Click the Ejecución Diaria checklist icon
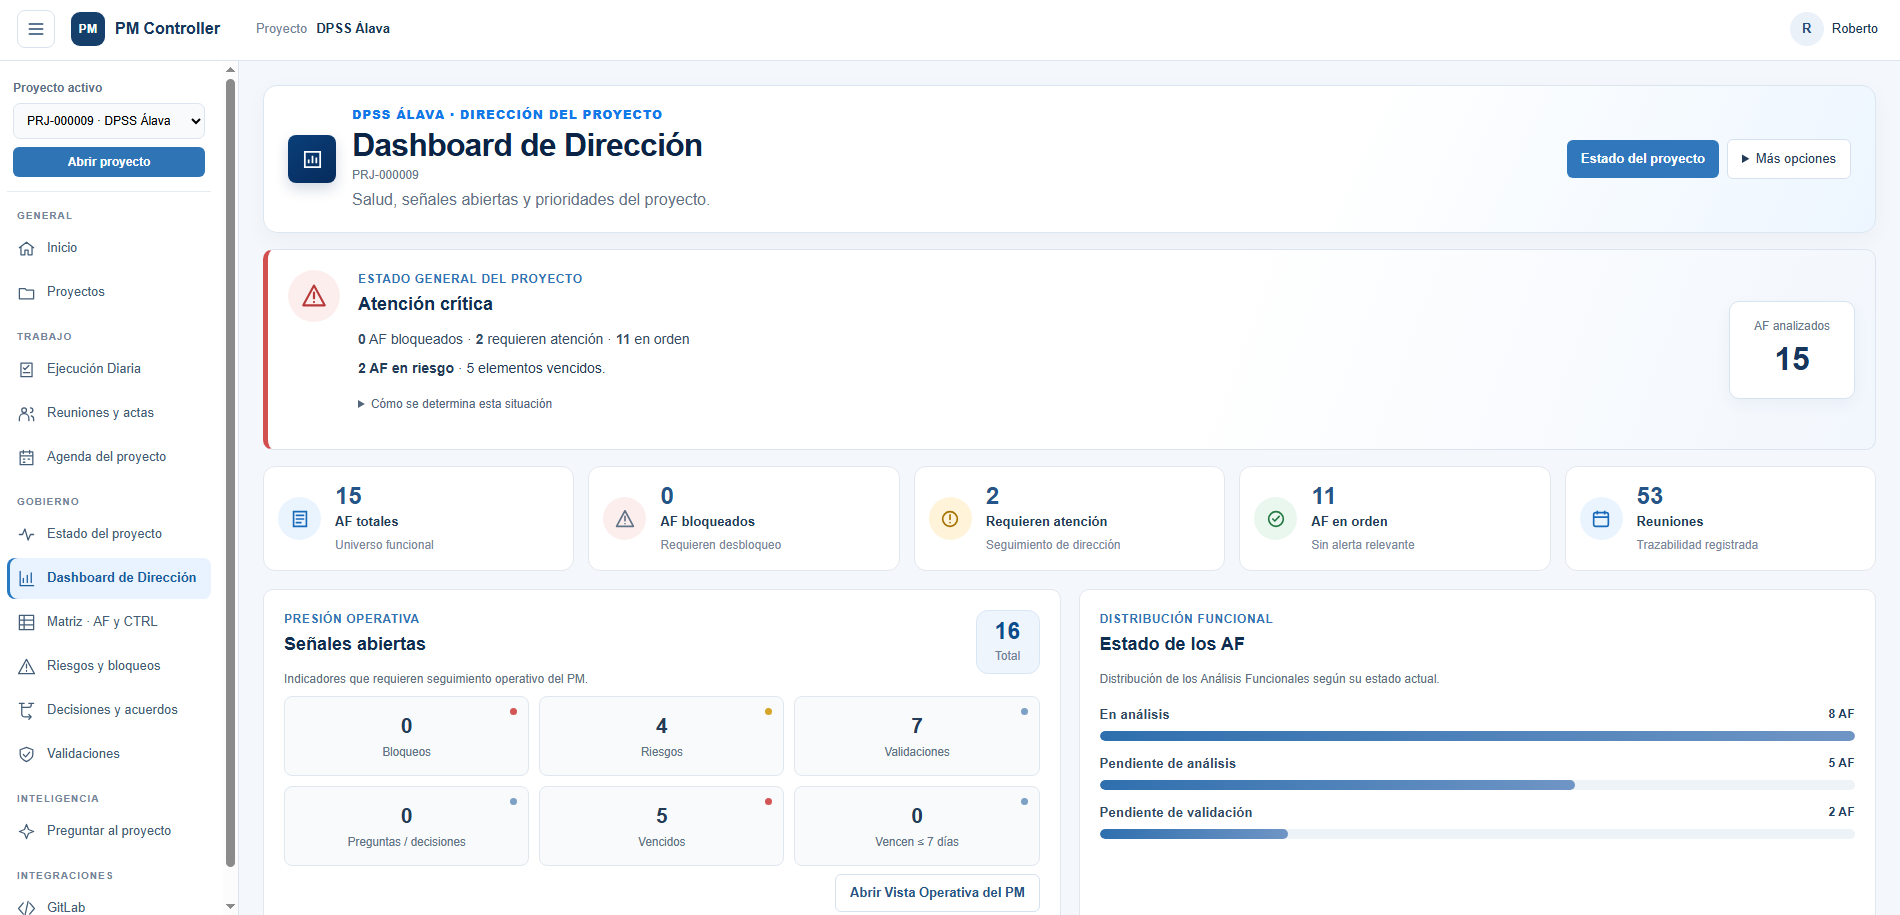Image resolution: width=1900 pixels, height=915 pixels. (27, 370)
